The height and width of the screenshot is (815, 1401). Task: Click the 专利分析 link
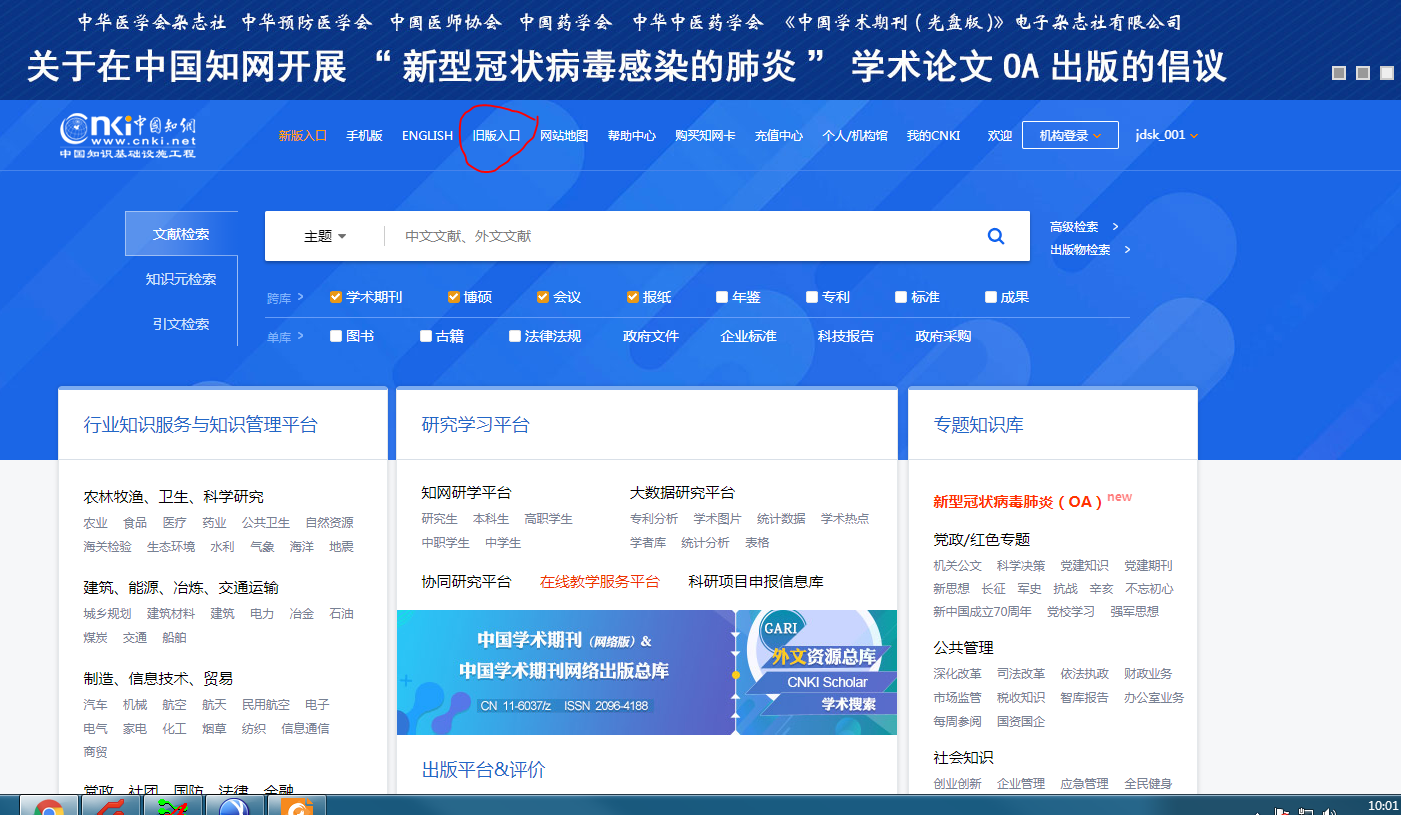click(654, 518)
